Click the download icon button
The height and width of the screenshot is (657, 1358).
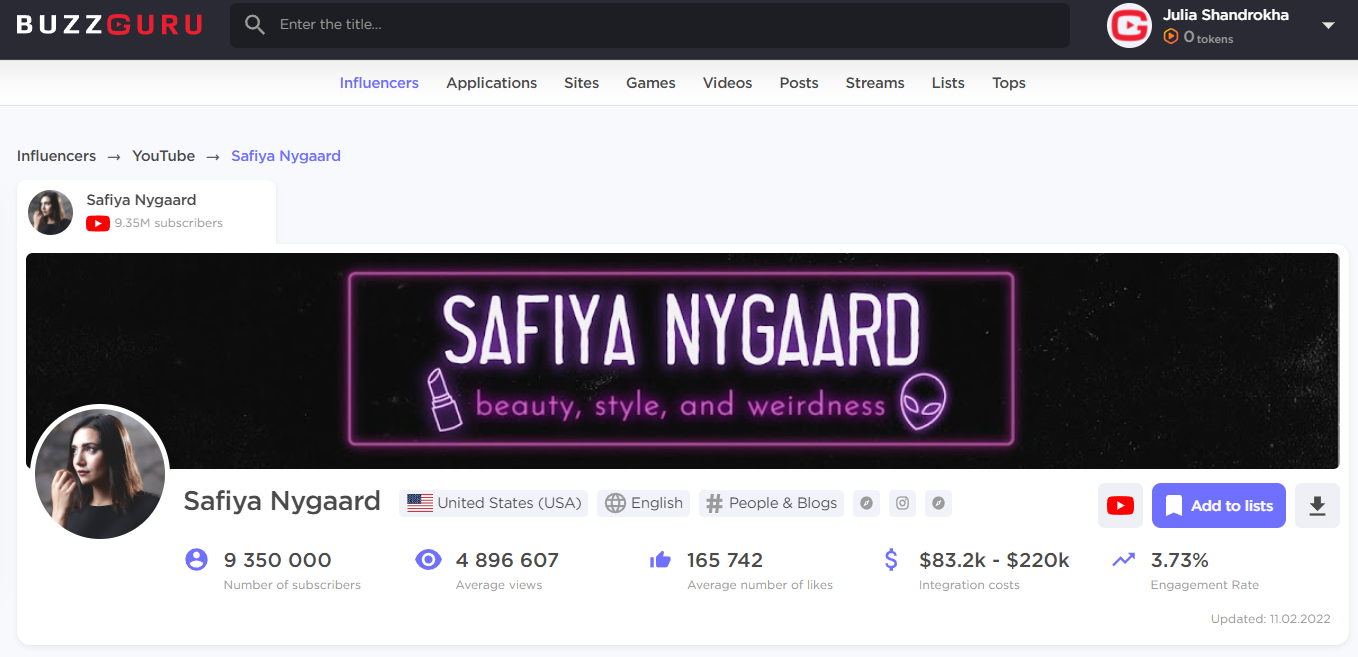[1318, 506]
